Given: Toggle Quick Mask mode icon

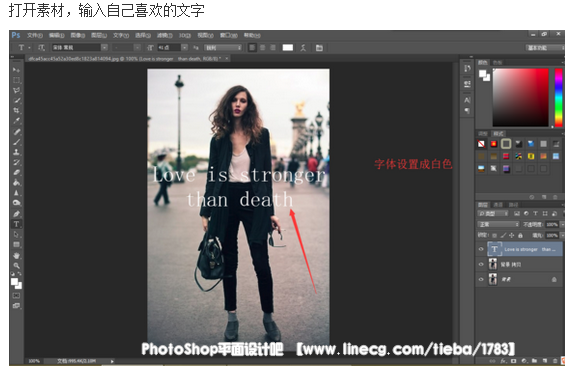Looking at the screenshot, I should (16, 296).
